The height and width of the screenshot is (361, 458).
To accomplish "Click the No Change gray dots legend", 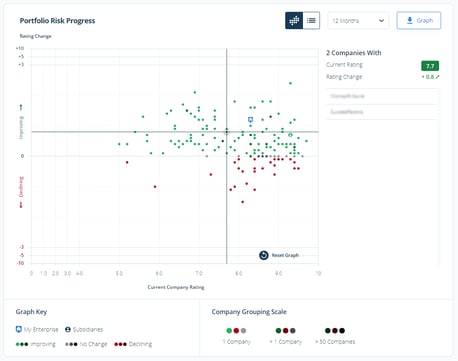I will point(71,344).
